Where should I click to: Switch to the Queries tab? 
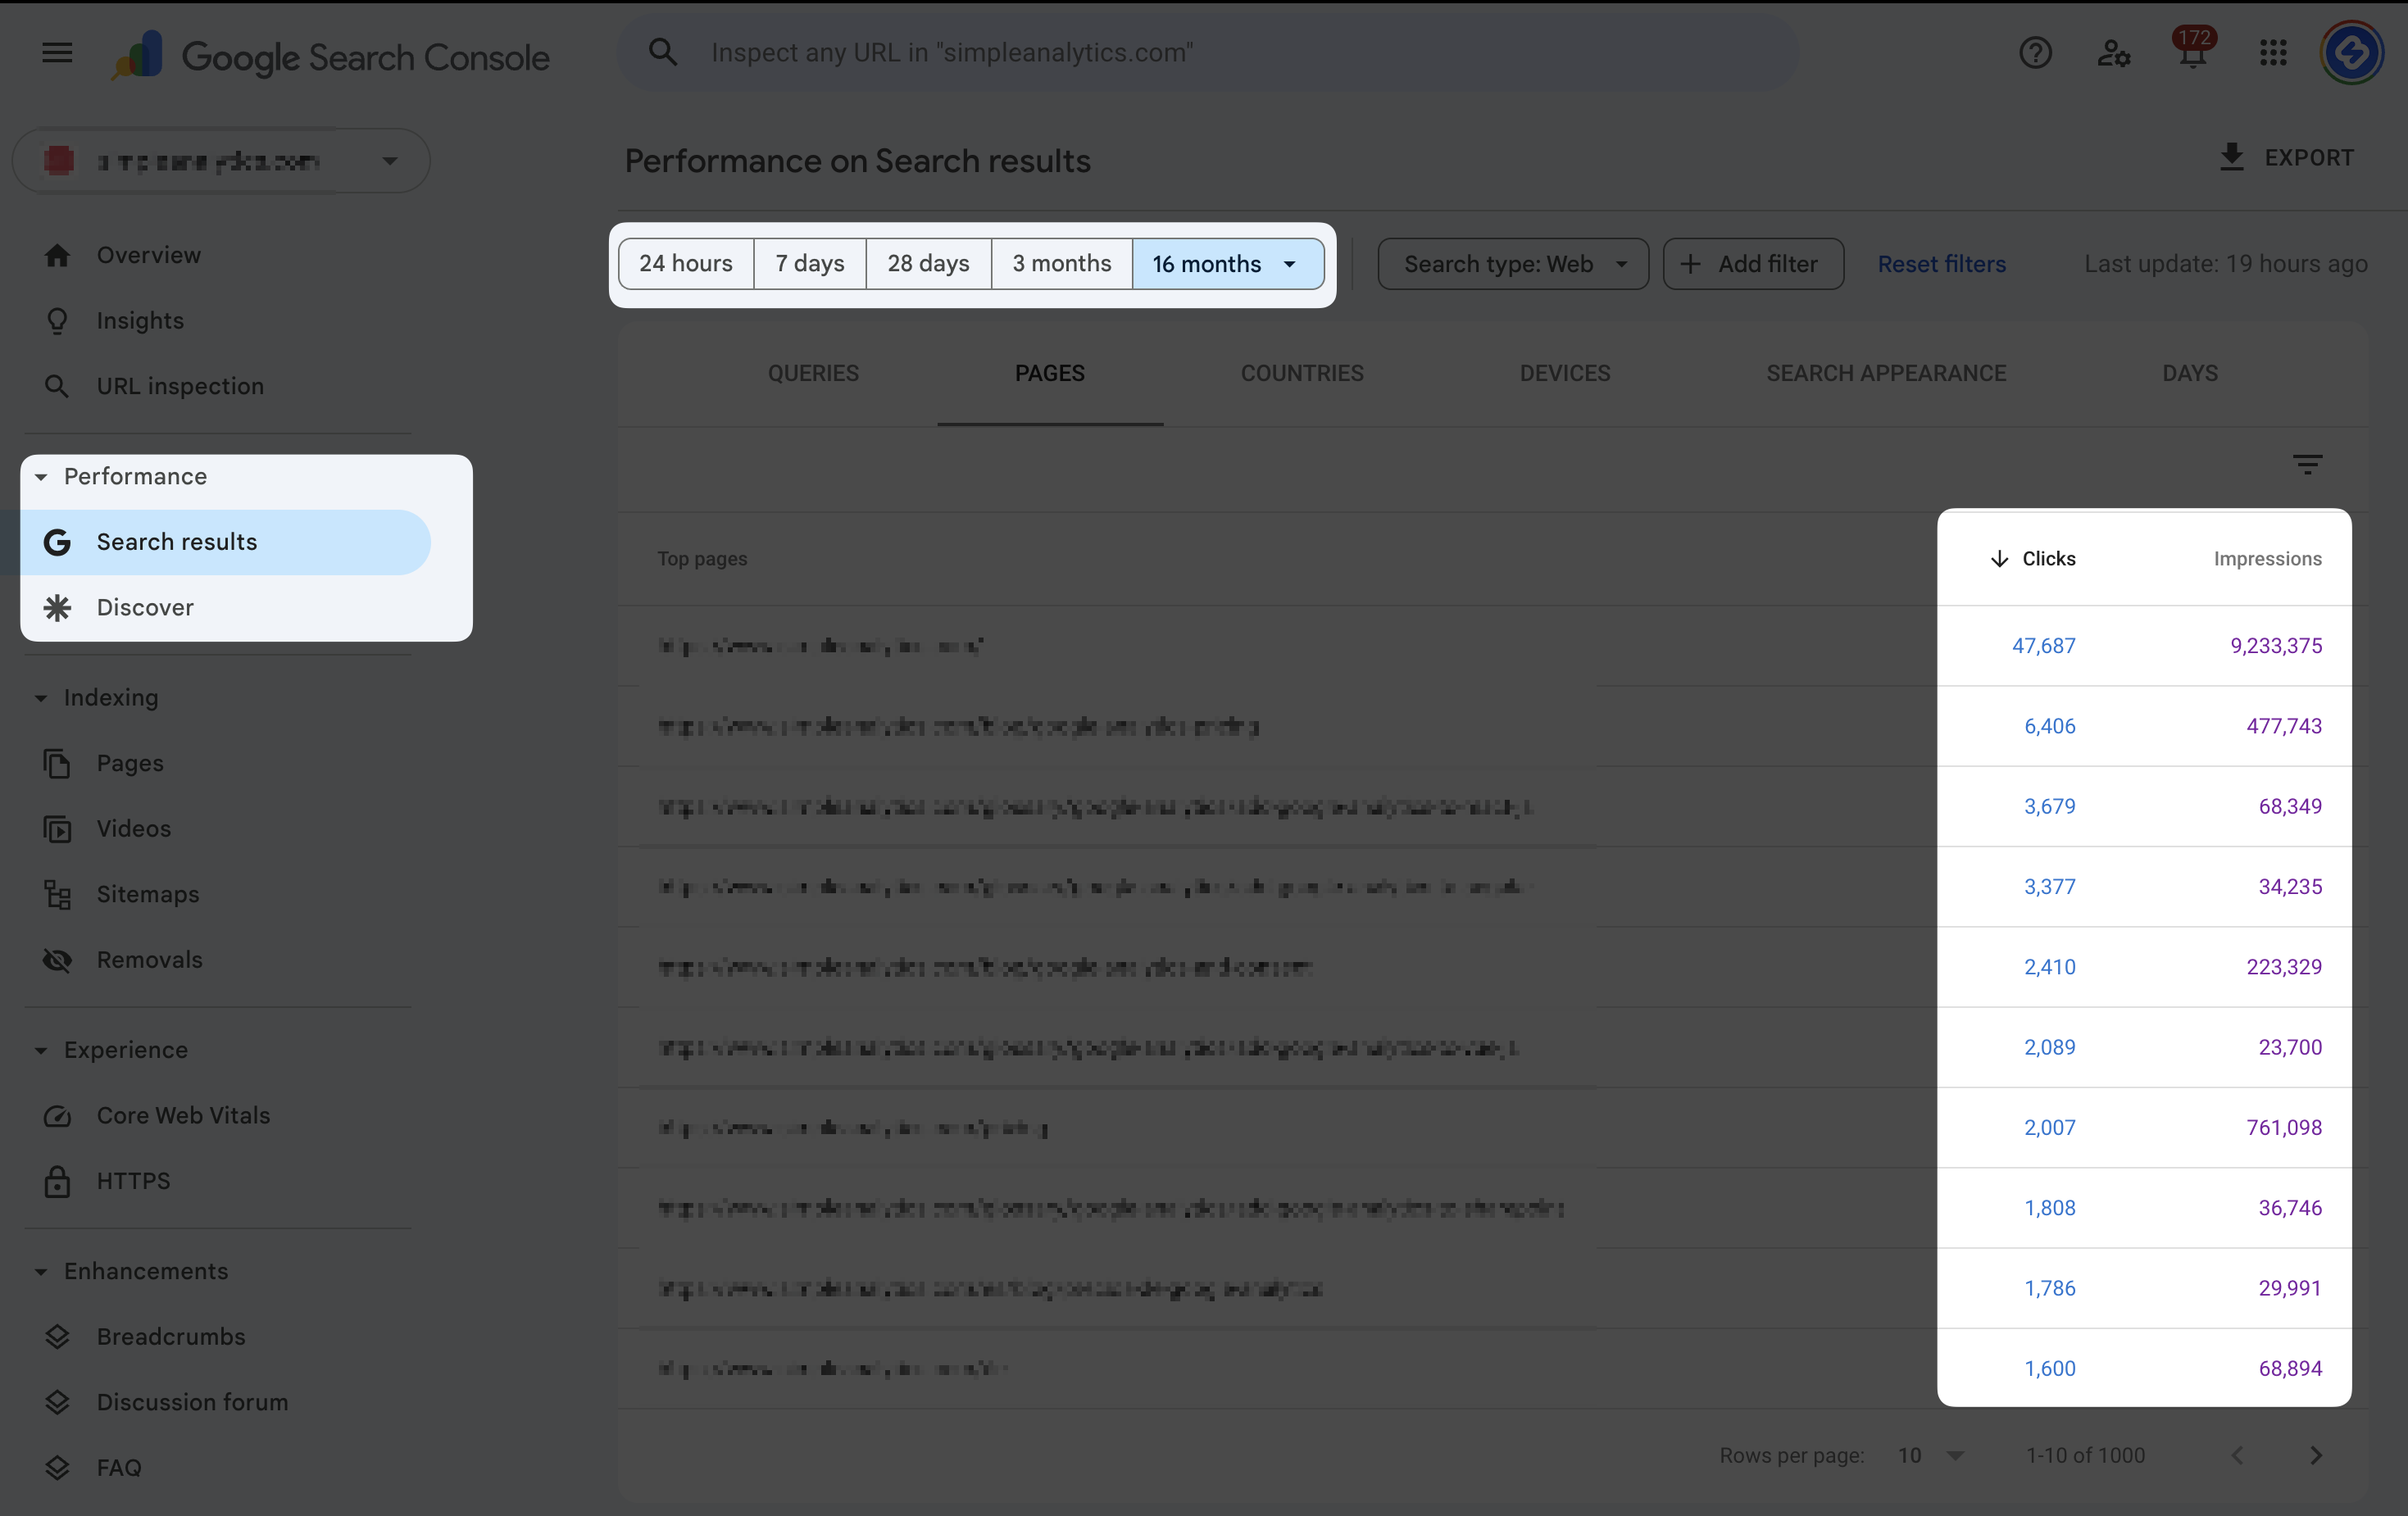click(812, 374)
